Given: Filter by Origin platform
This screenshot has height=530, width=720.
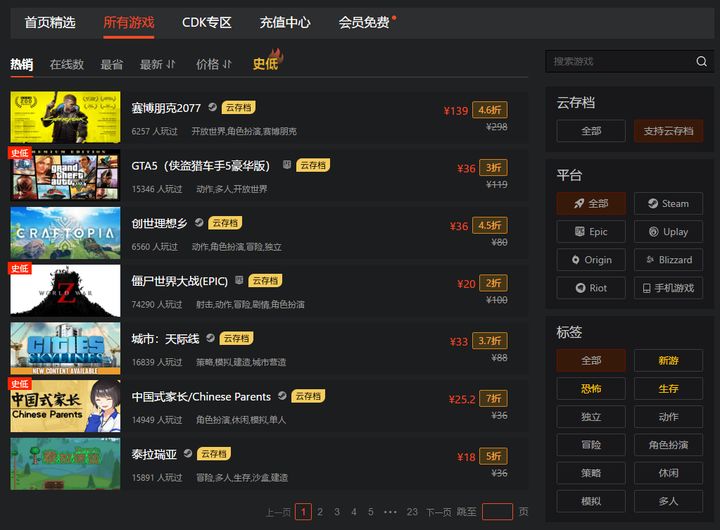Looking at the screenshot, I should point(591,260).
